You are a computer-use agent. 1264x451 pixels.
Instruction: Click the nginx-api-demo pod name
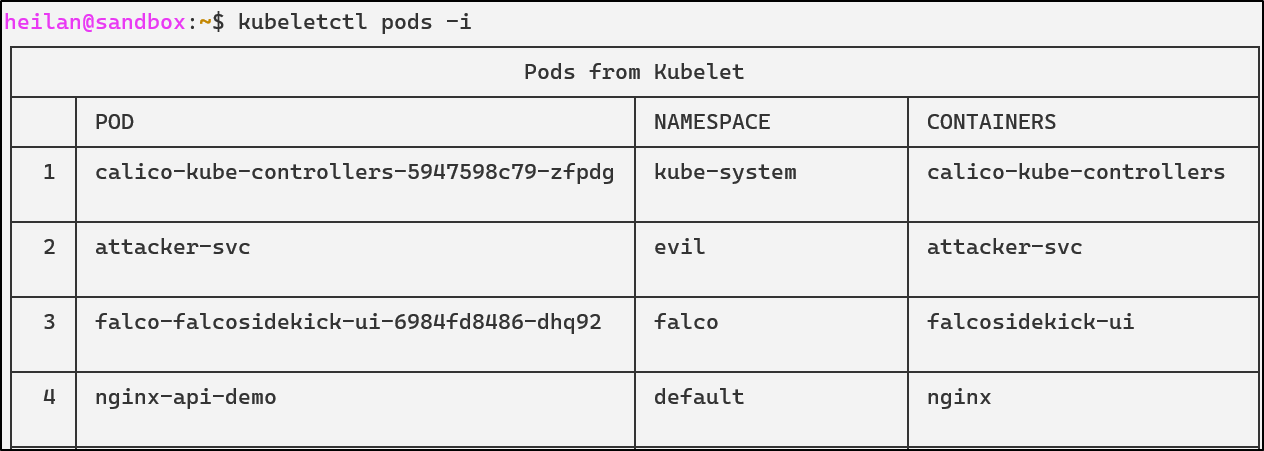click(185, 397)
